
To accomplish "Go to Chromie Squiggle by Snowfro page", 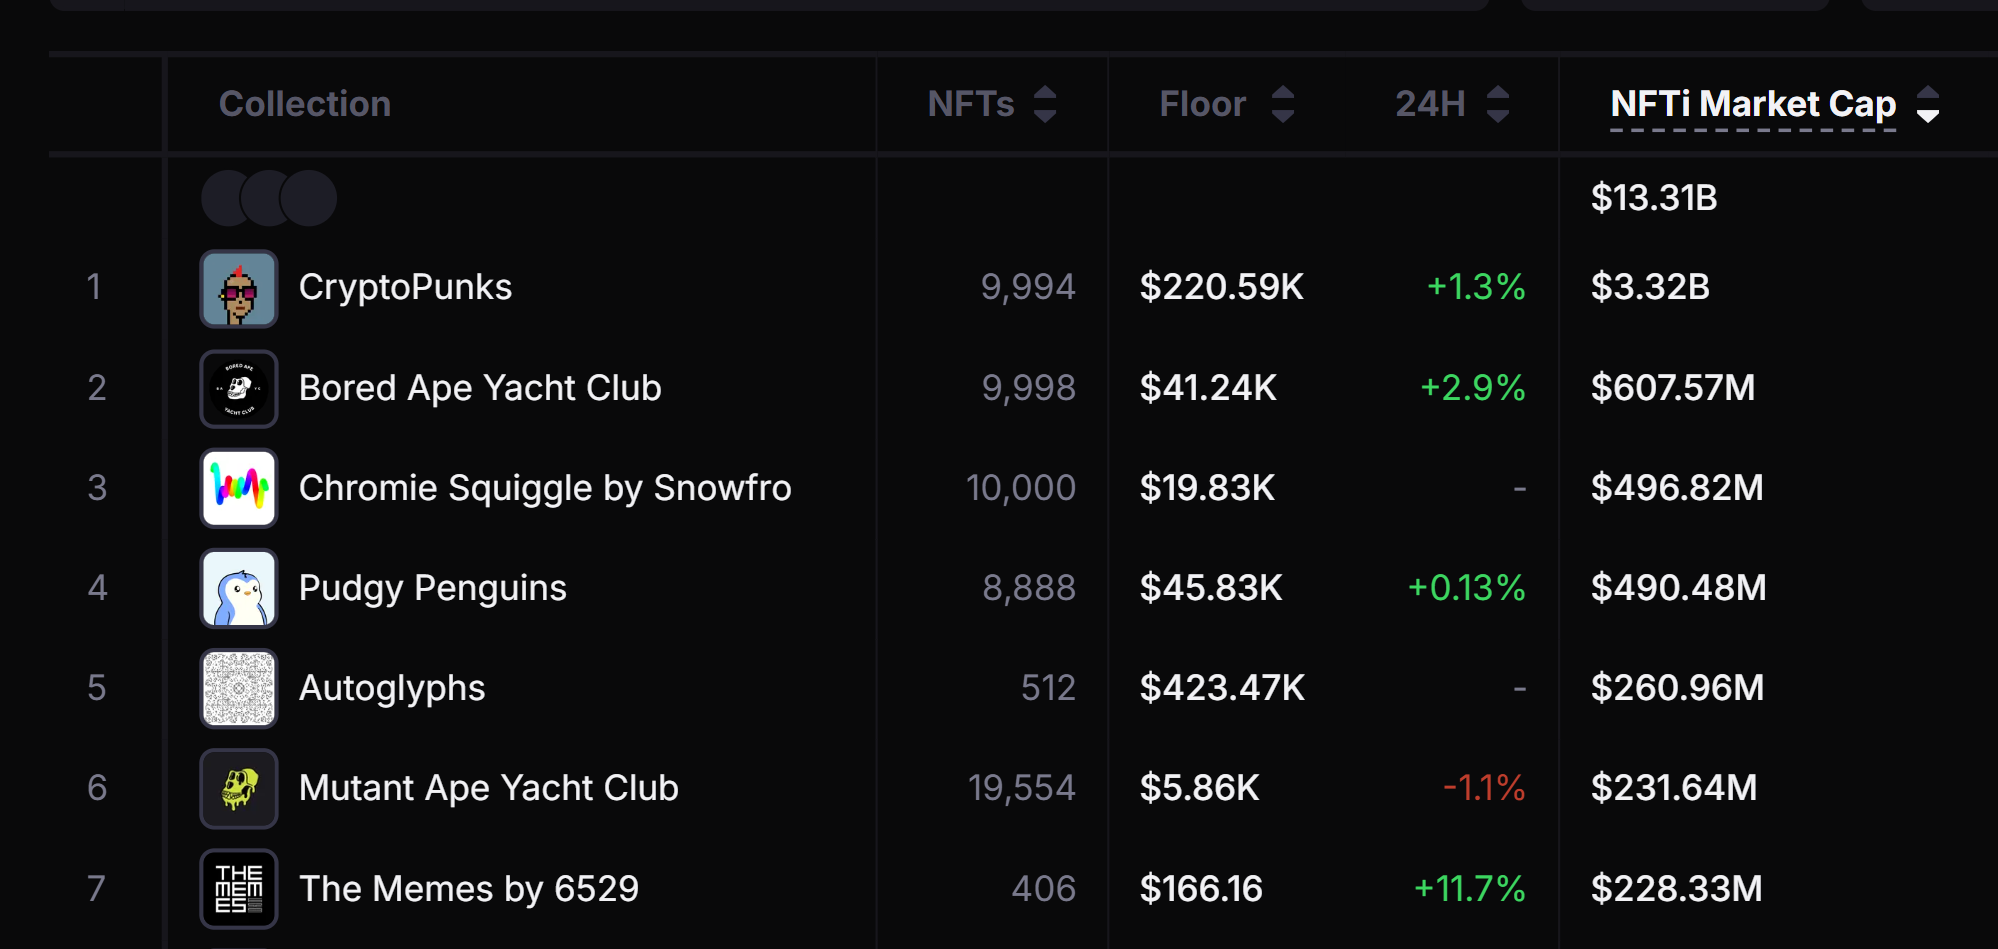I will tap(545, 488).
